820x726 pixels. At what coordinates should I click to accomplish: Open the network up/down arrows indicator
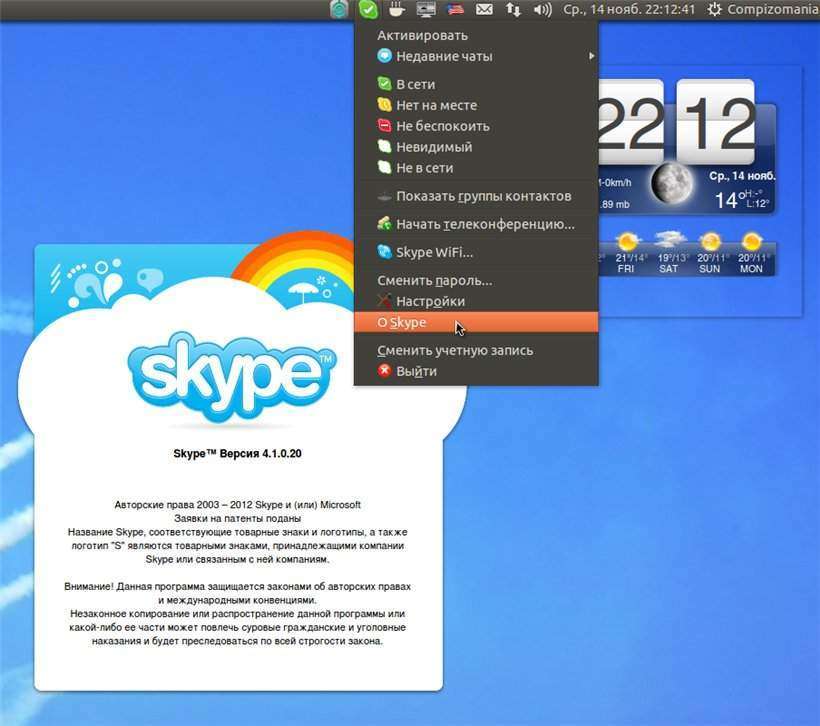coord(513,9)
